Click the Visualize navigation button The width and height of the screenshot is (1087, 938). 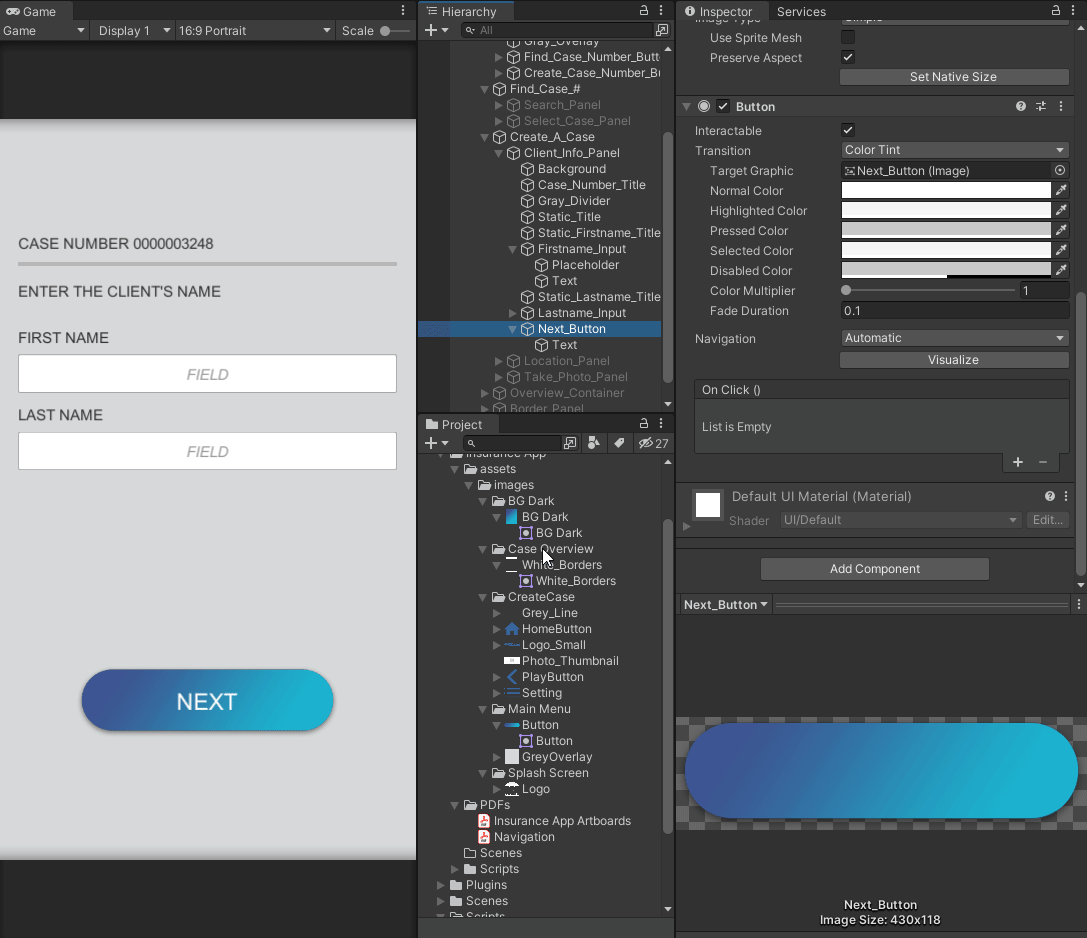(954, 360)
